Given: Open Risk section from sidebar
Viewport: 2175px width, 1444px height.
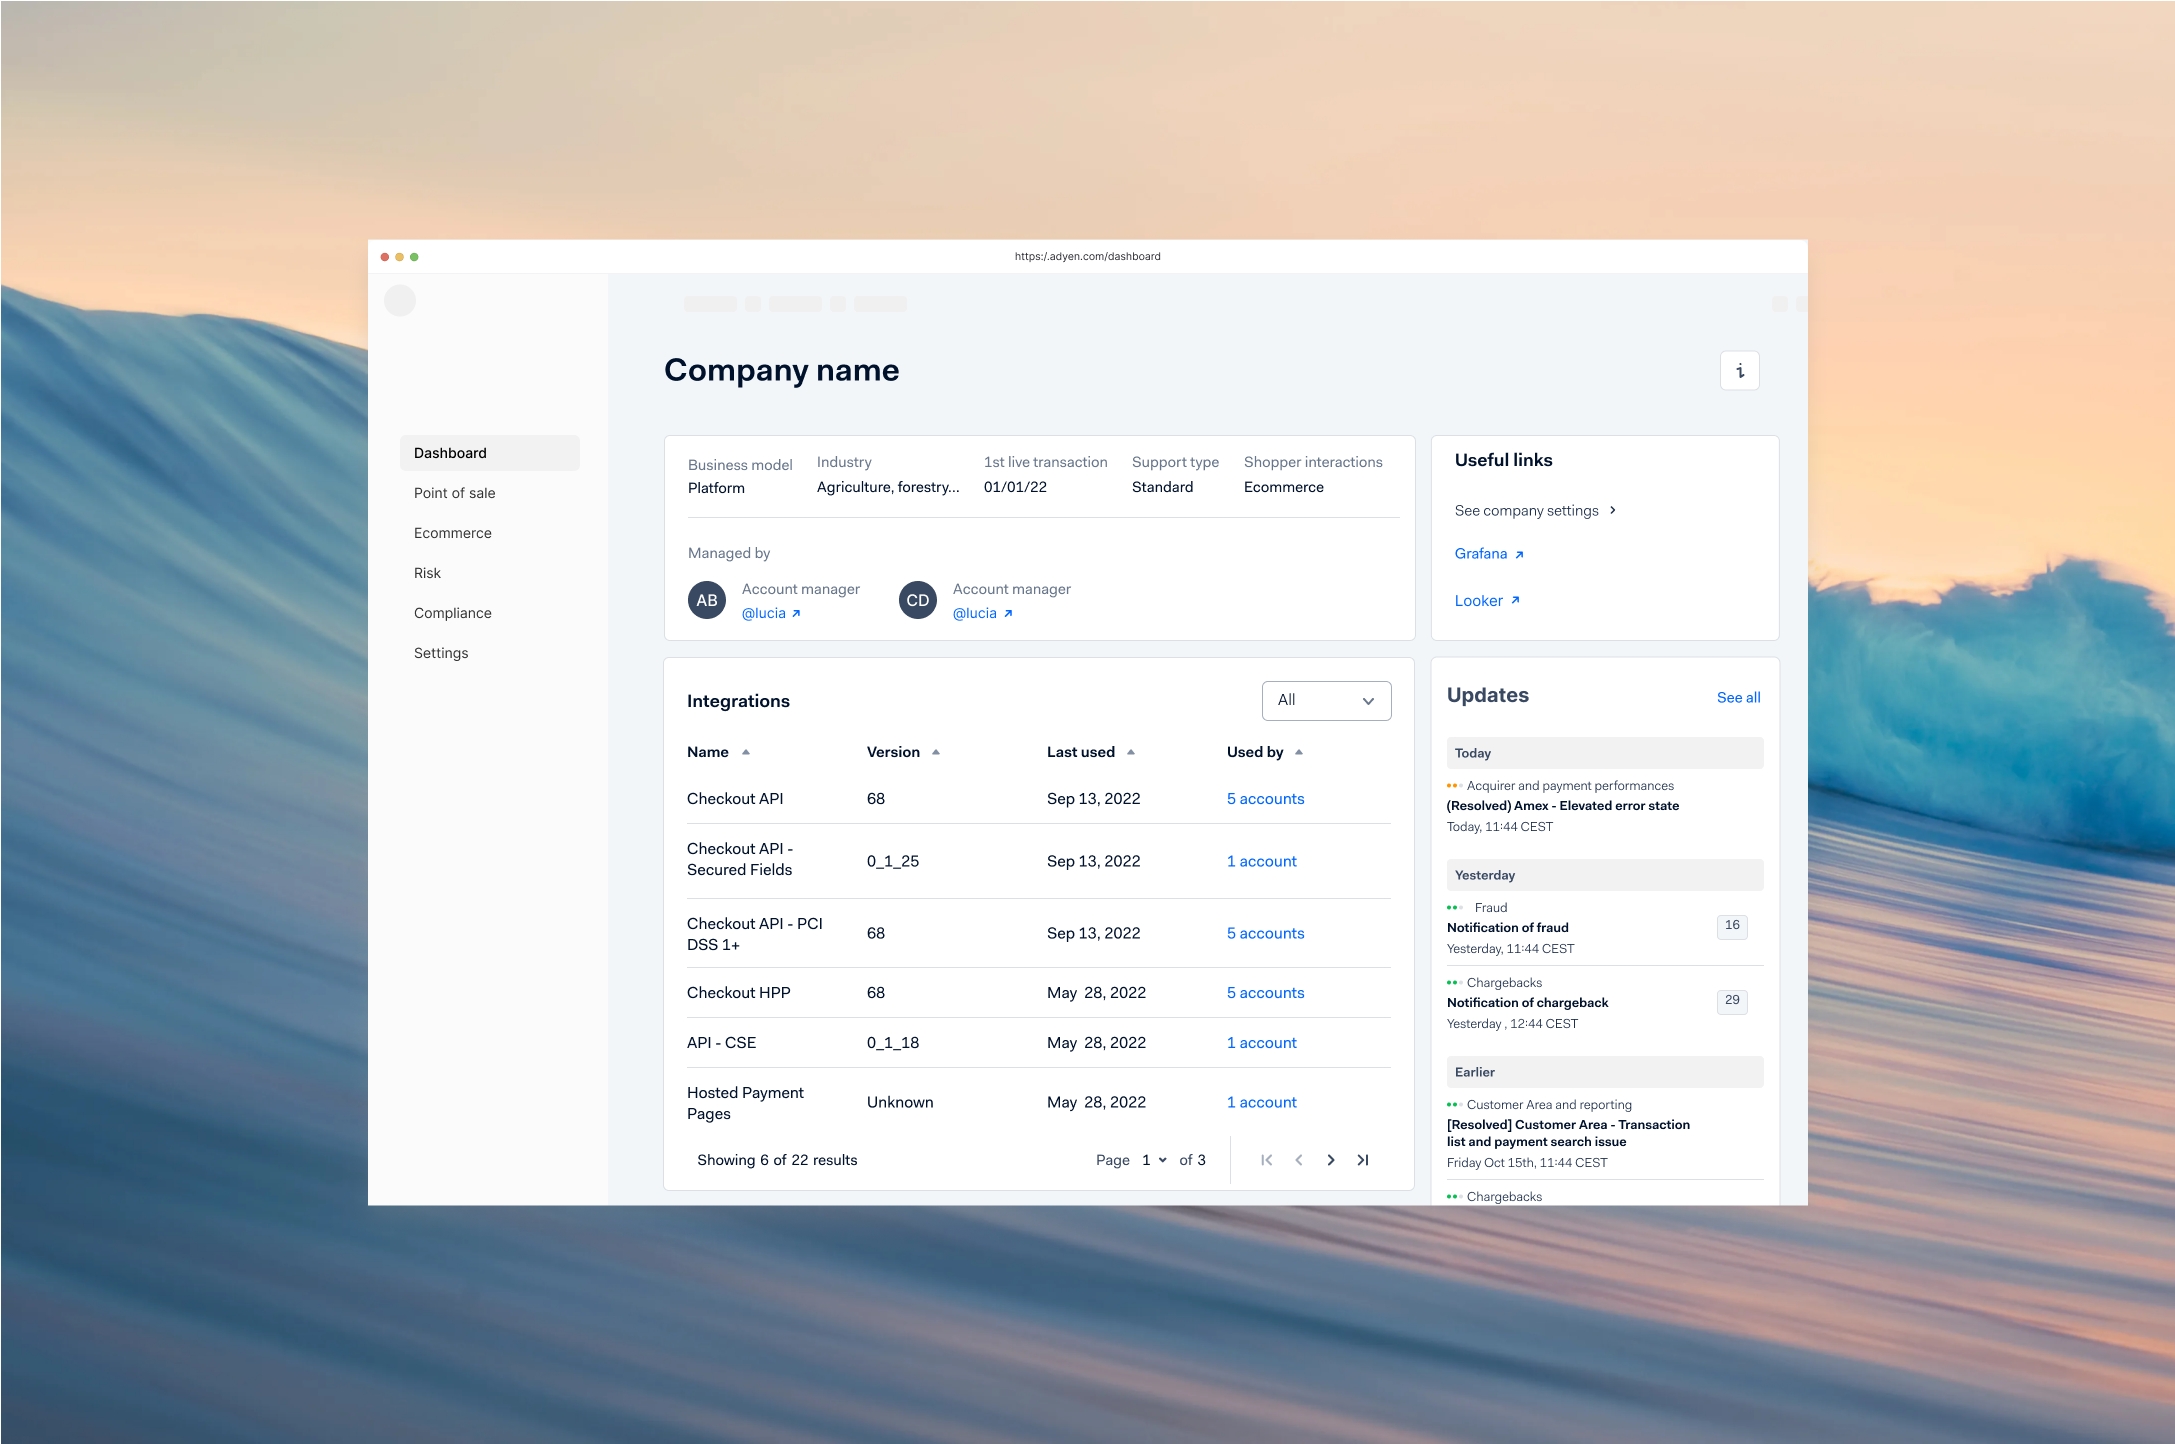Looking at the screenshot, I should [x=427, y=573].
